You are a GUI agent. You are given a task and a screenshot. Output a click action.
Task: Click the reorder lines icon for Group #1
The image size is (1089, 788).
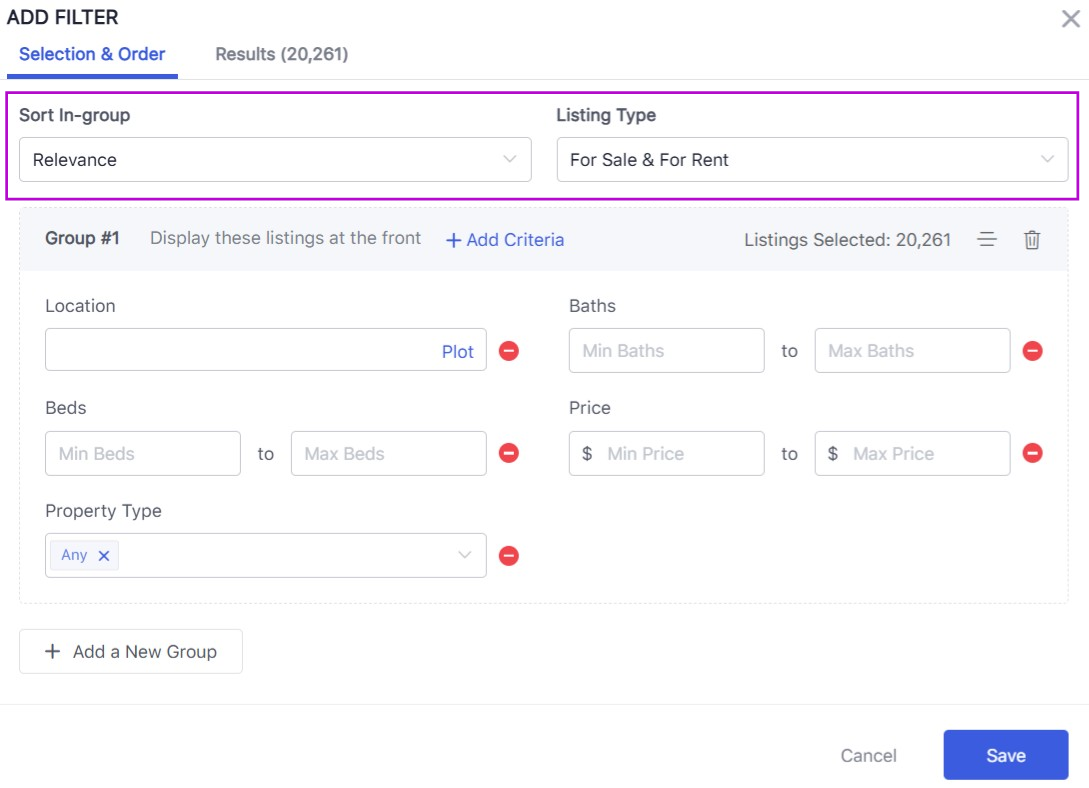point(987,240)
